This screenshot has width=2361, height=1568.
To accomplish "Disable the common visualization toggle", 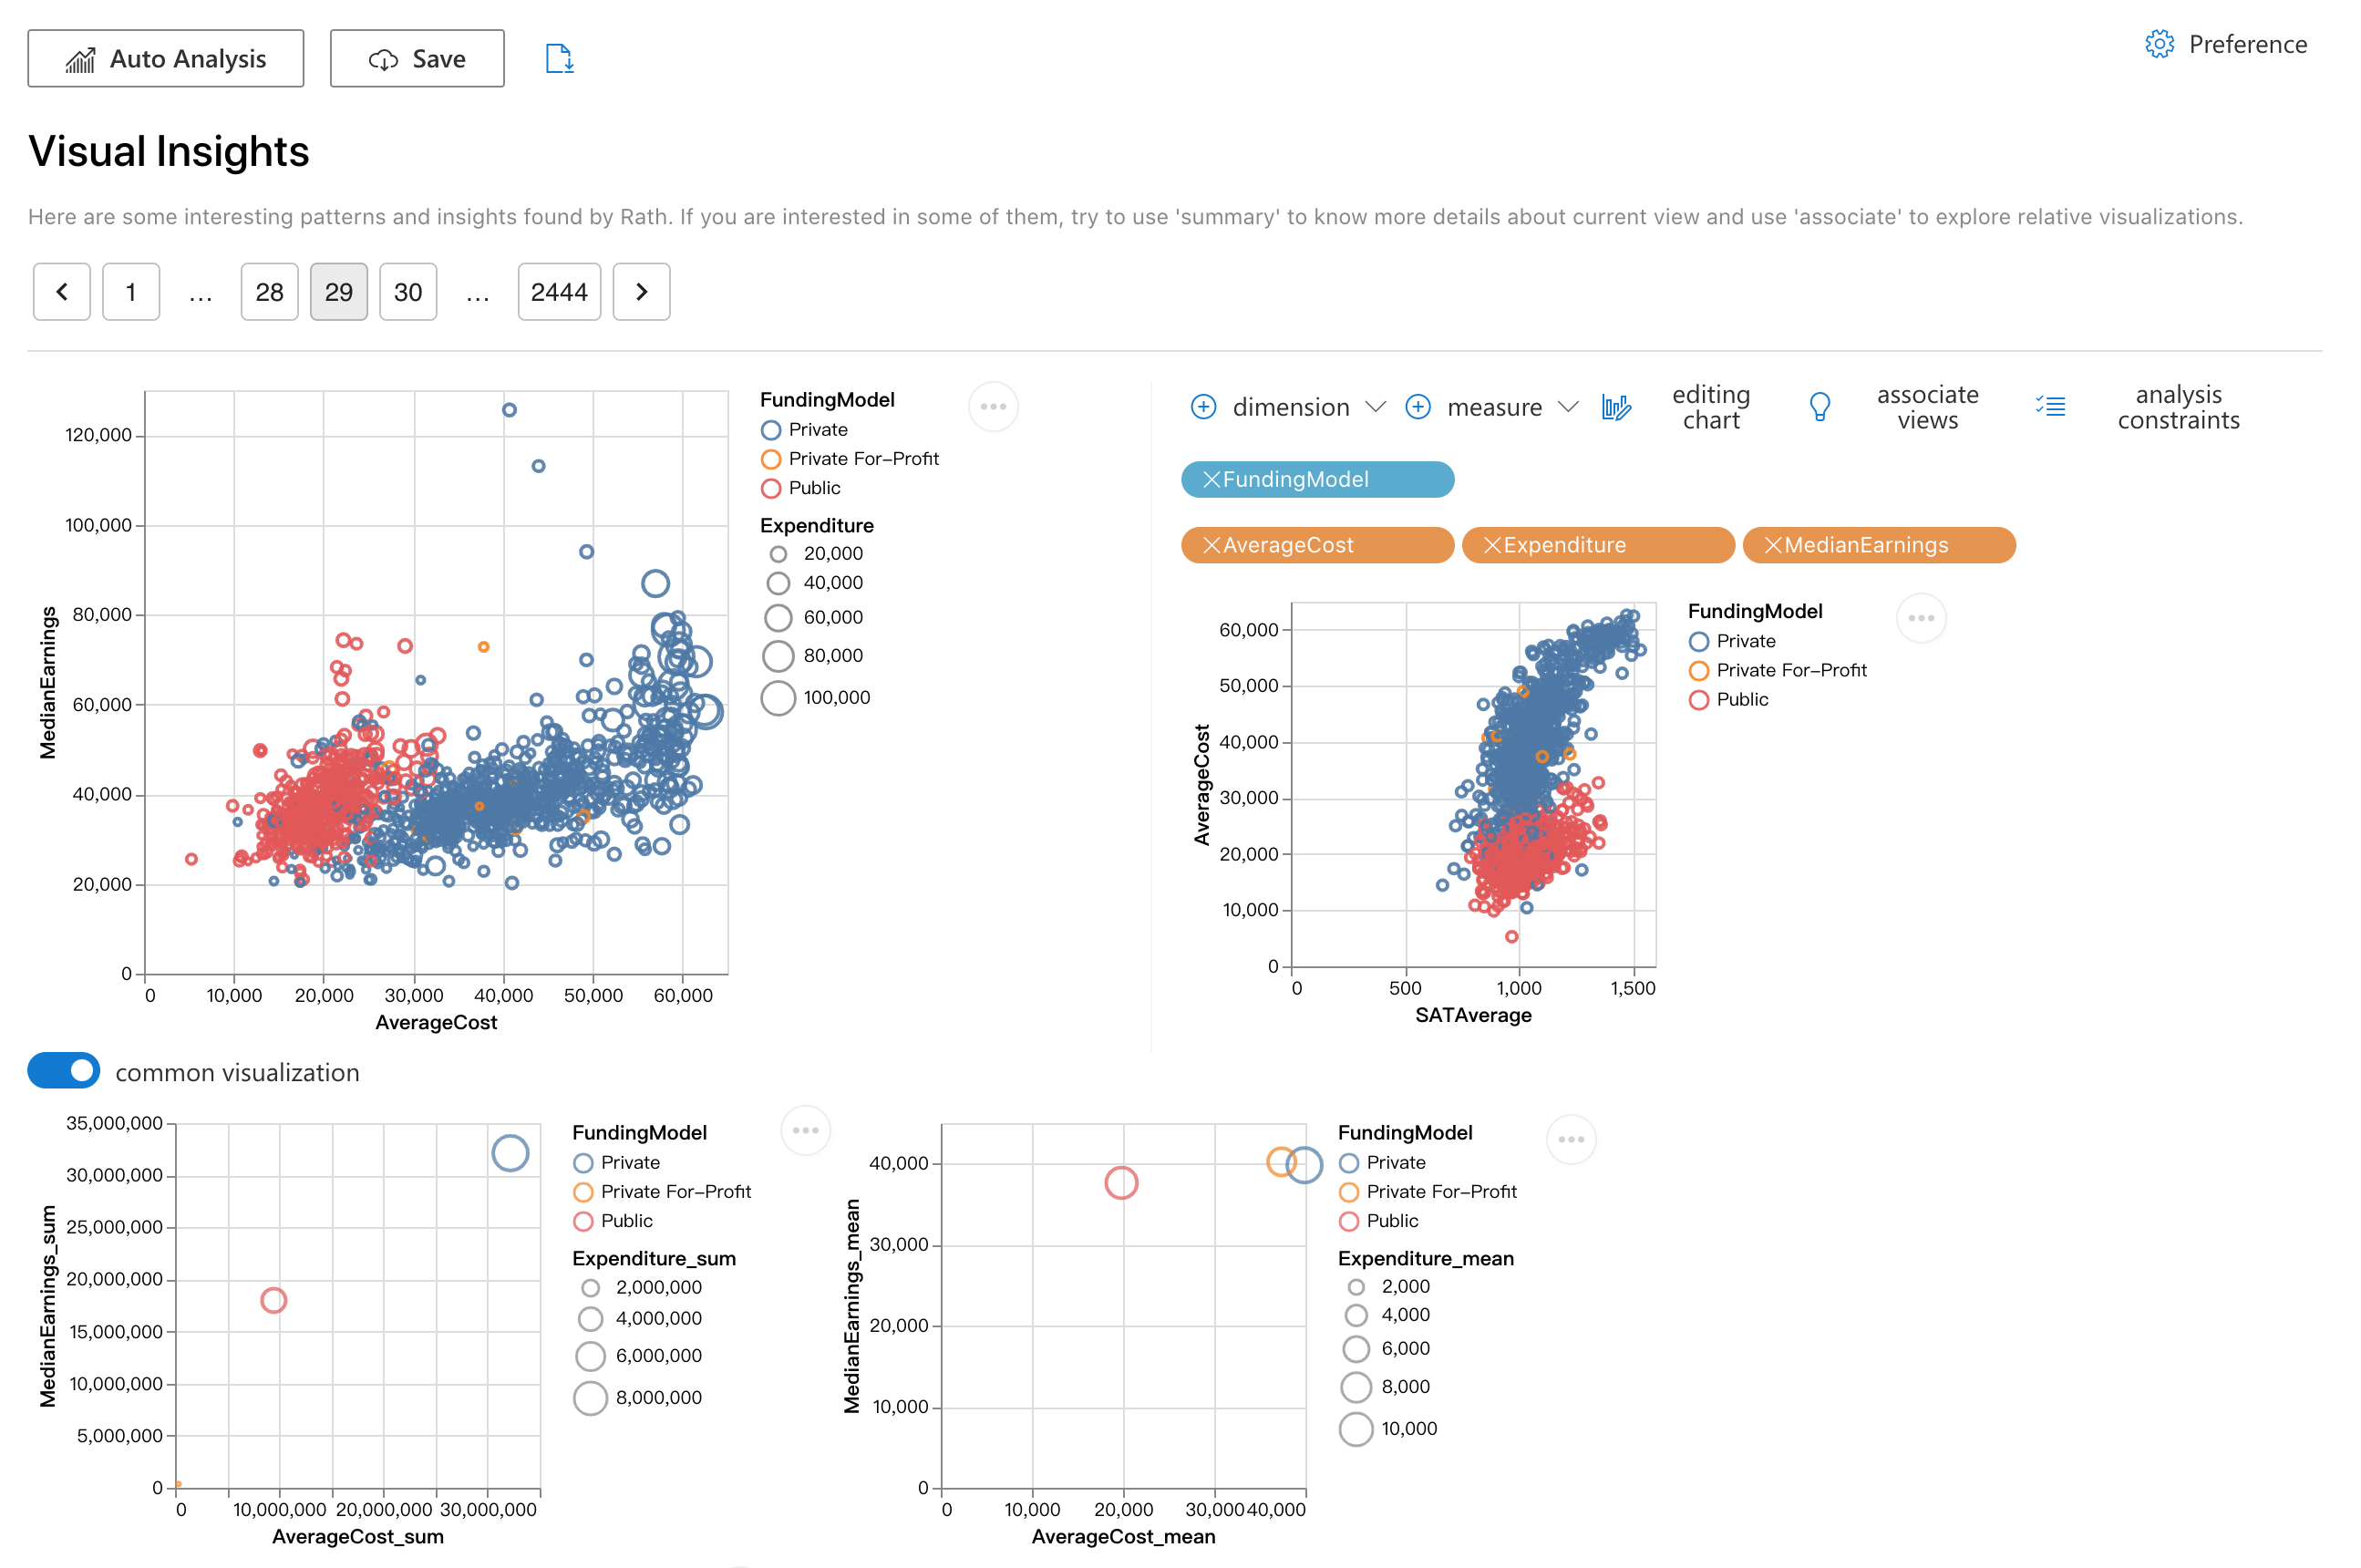I will coord(63,1070).
